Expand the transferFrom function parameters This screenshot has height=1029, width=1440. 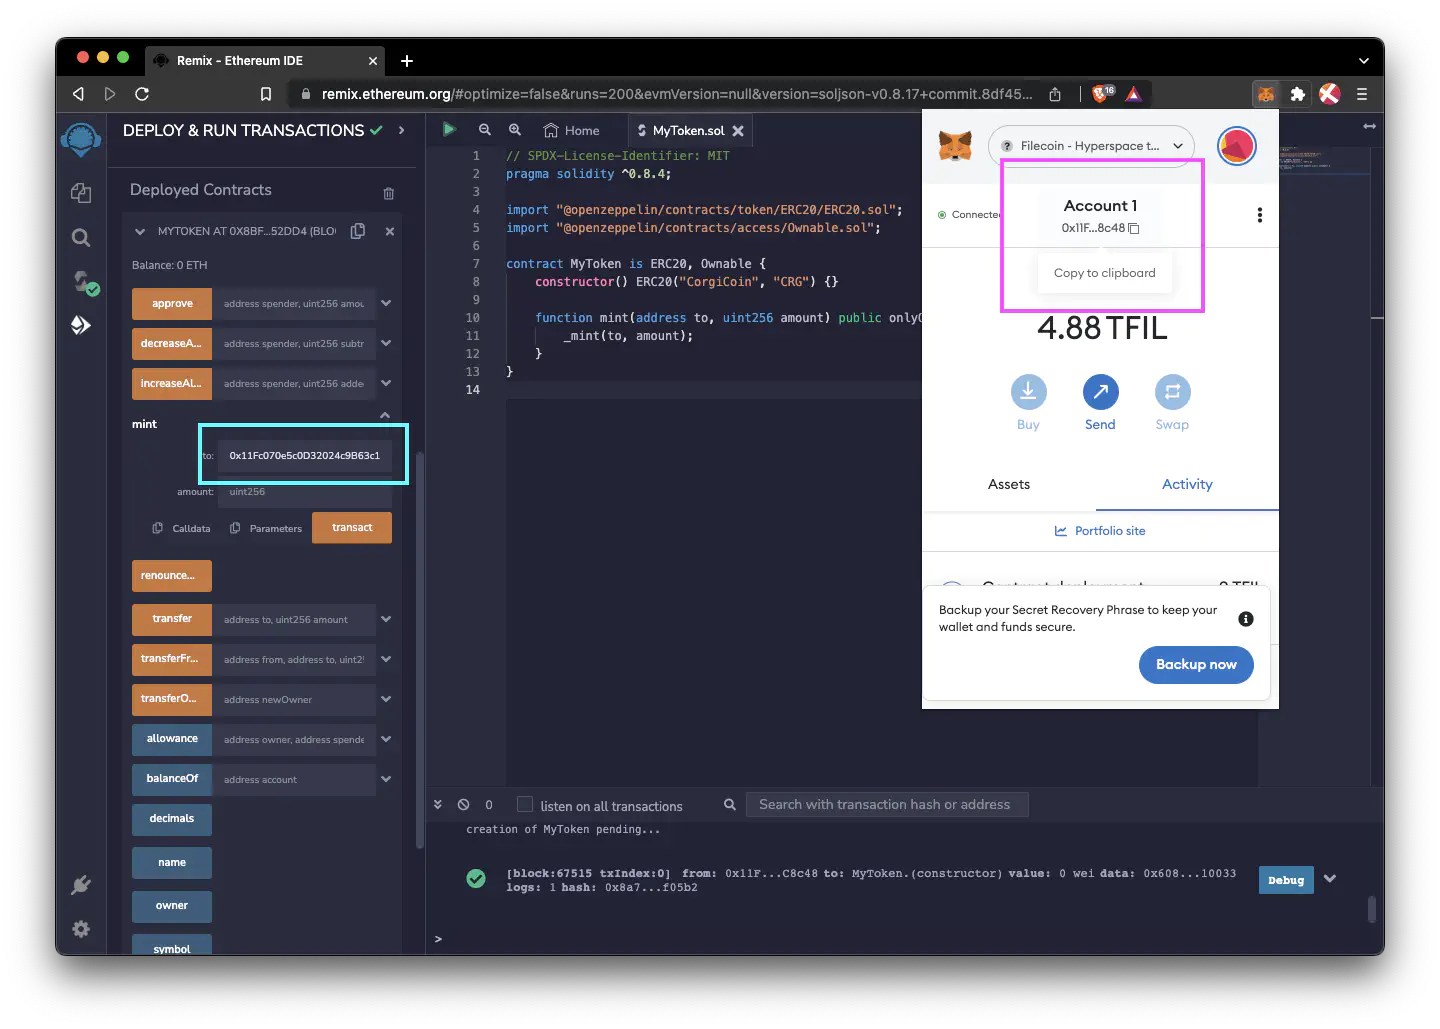pyautogui.click(x=386, y=659)
